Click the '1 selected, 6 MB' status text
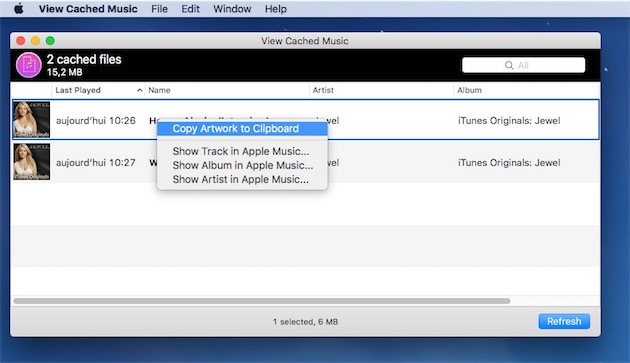630x363 pixels. (x=305, y=322)
